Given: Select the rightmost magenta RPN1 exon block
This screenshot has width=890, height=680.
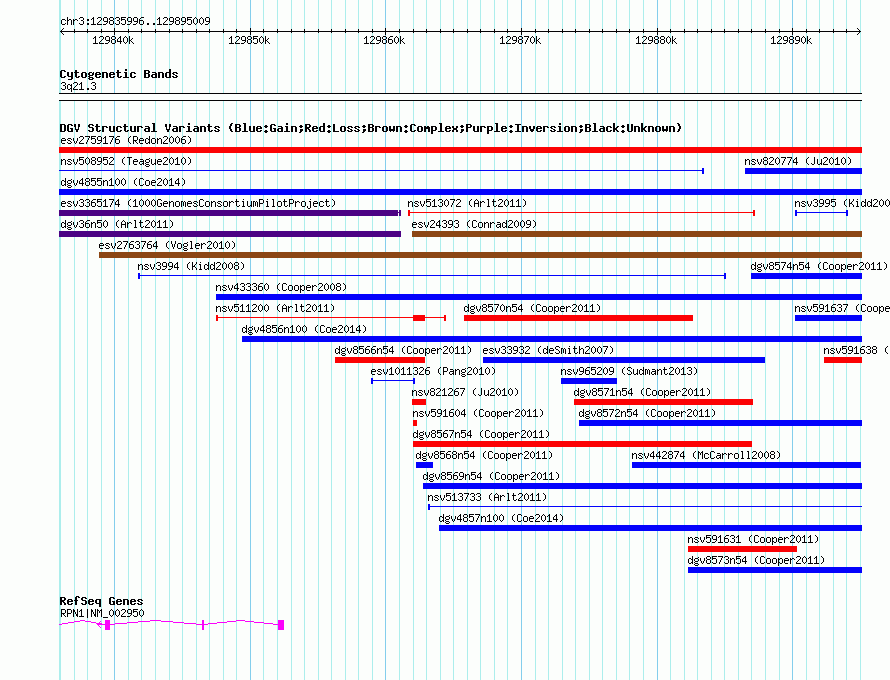Looking at the screenshot, I should (x=281, y=625).
